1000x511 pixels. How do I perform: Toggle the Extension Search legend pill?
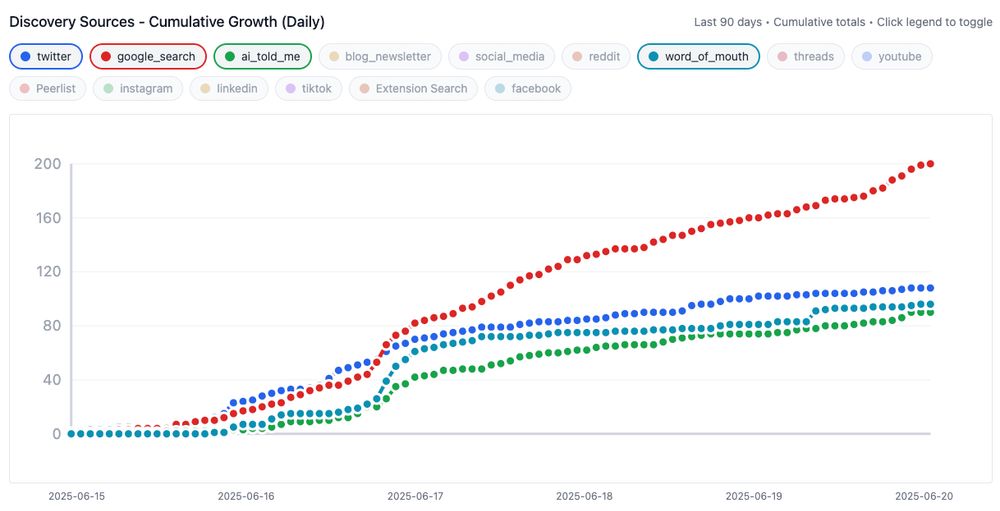pyautogui.click(x=413, y=89)
